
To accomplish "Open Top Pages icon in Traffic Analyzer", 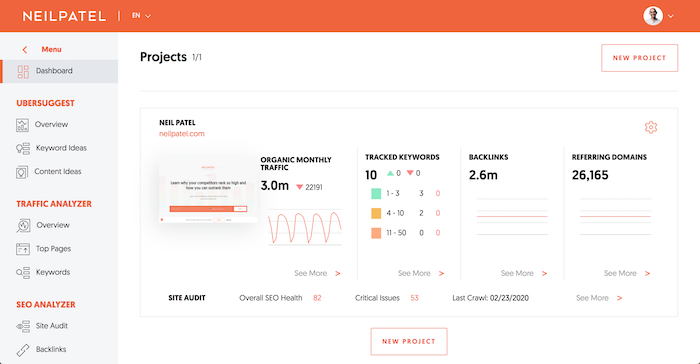I will click(x=23, y=249).
